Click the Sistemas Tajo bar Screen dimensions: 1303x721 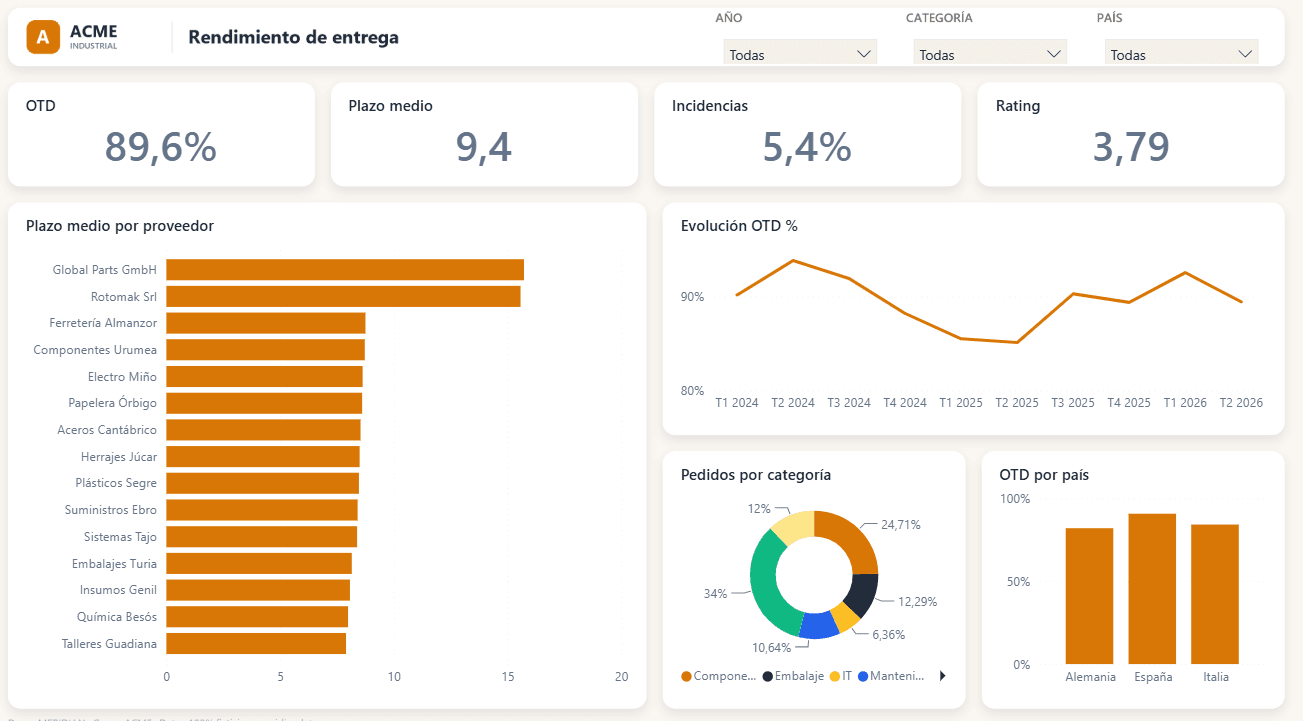[x=261, y=536]
